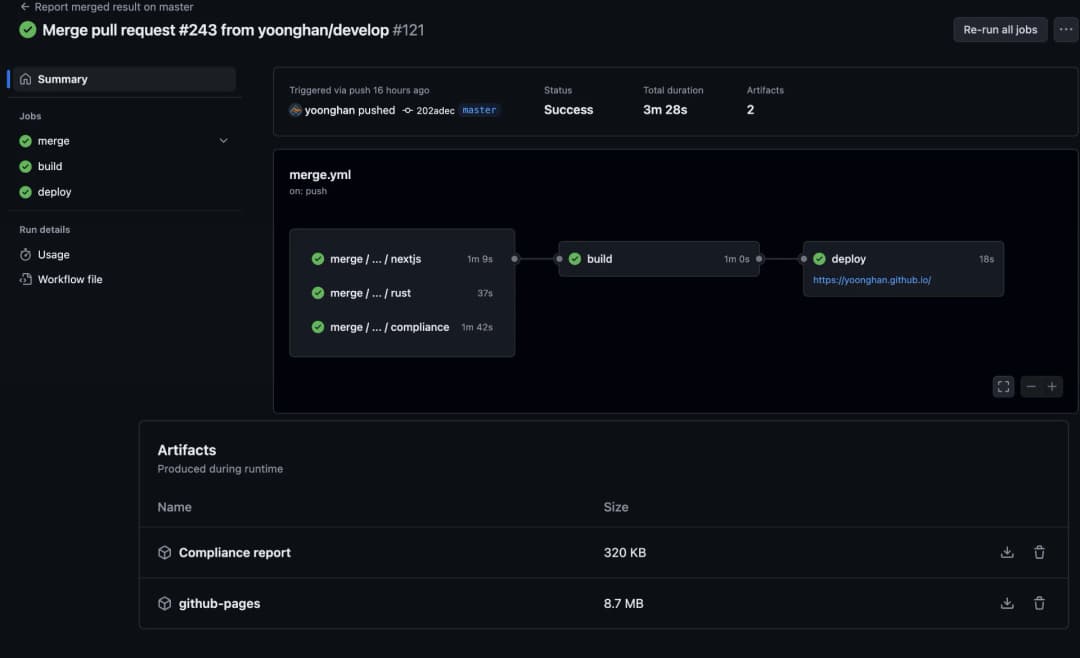This screenshot has width=1080, height=658.
Task: Open the more options menu
Action: (1066, 29)
